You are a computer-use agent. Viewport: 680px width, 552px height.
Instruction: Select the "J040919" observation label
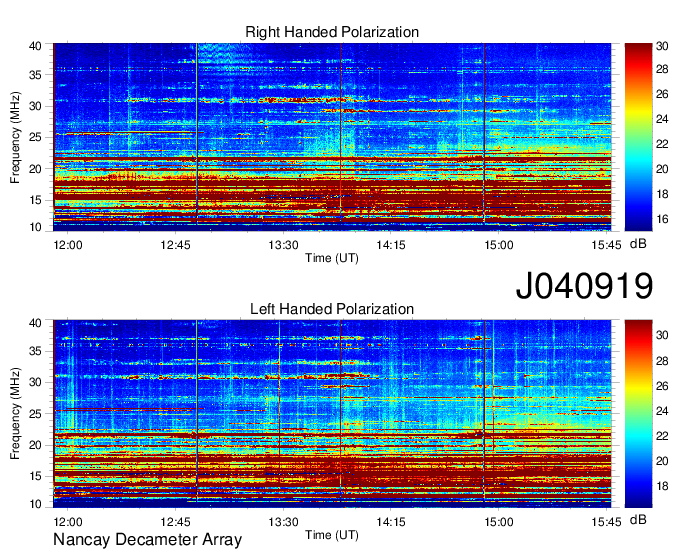coord(584,285)
